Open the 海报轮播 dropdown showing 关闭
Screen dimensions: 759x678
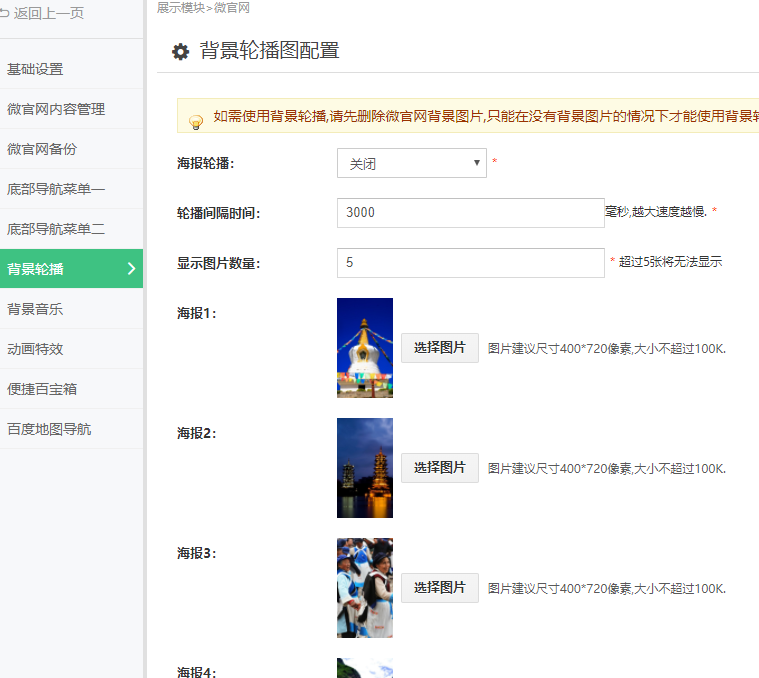pyautogui.click(x=411, y=163)
